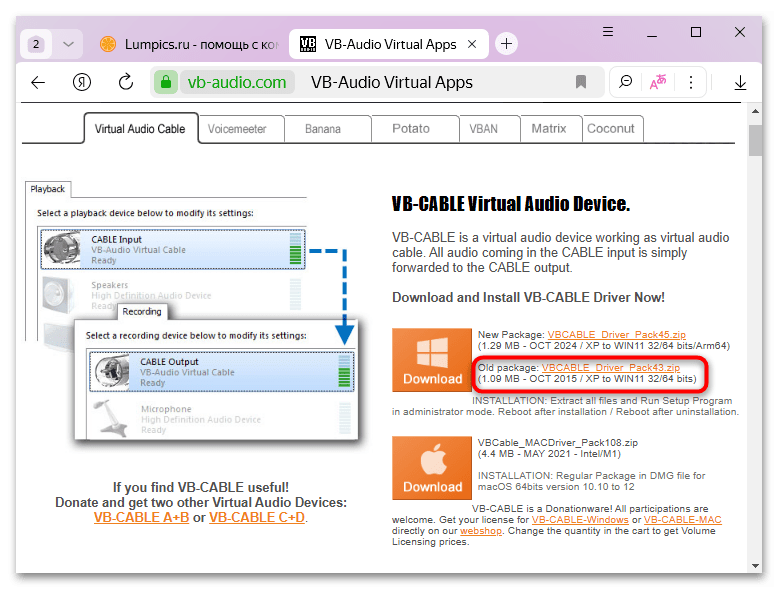Screen dimensions: 778x589
Task: Open browser downloads arrow icon
Action: [x=740, y=82]
